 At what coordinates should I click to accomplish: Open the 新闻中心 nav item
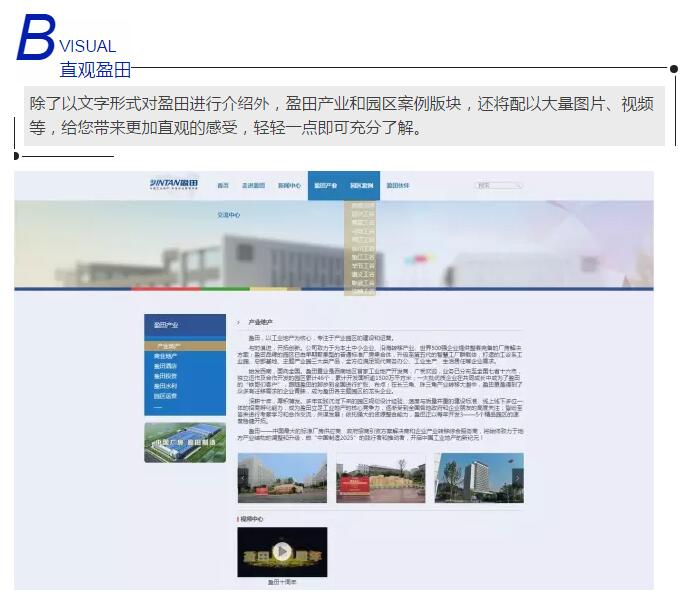[289, 185]
